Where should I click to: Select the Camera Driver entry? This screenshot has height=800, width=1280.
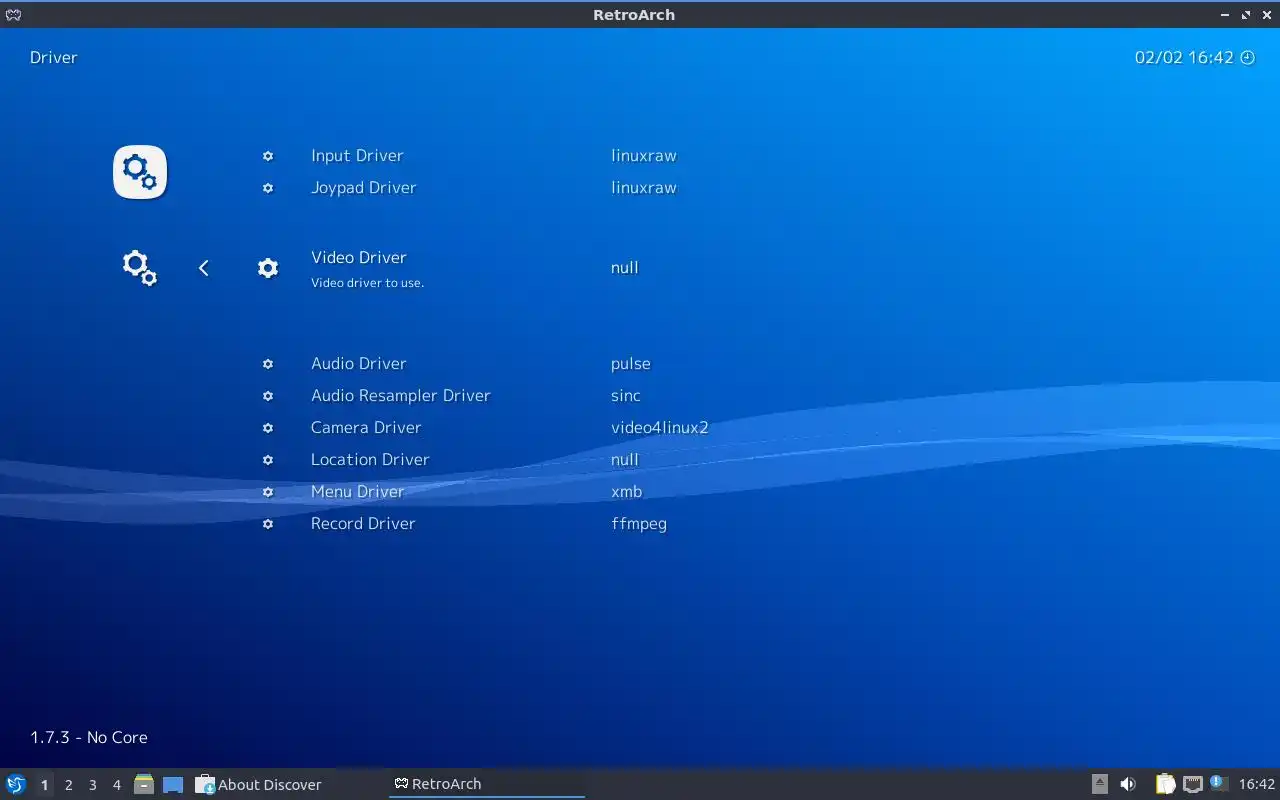pos(366,428)
